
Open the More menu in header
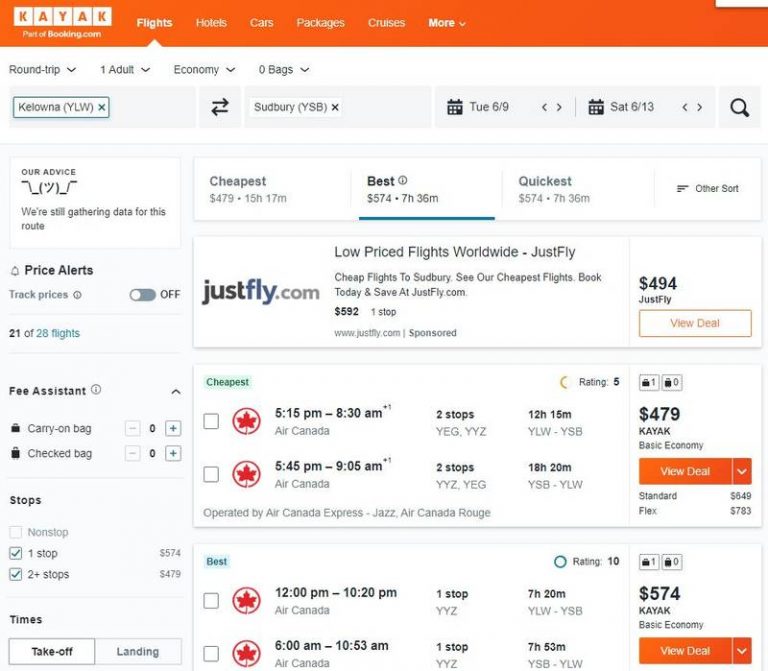(447, 23)
